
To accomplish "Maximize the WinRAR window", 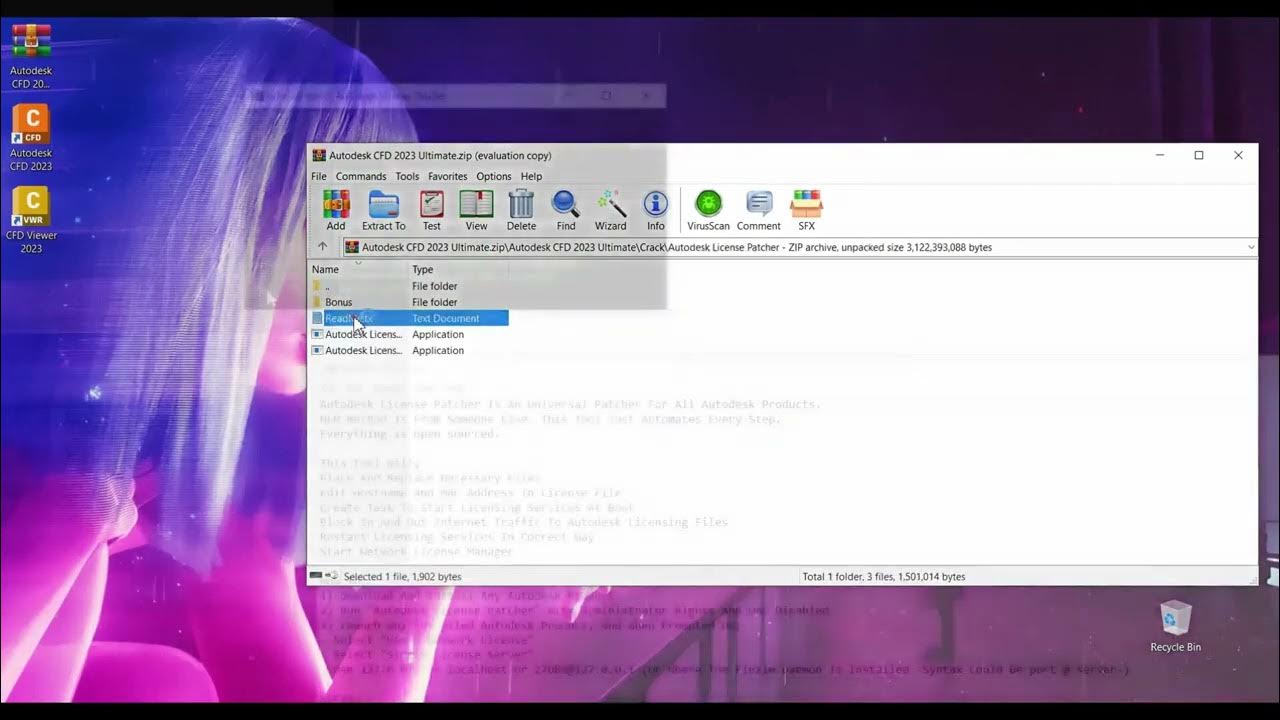I will (x=1199, y=155).
